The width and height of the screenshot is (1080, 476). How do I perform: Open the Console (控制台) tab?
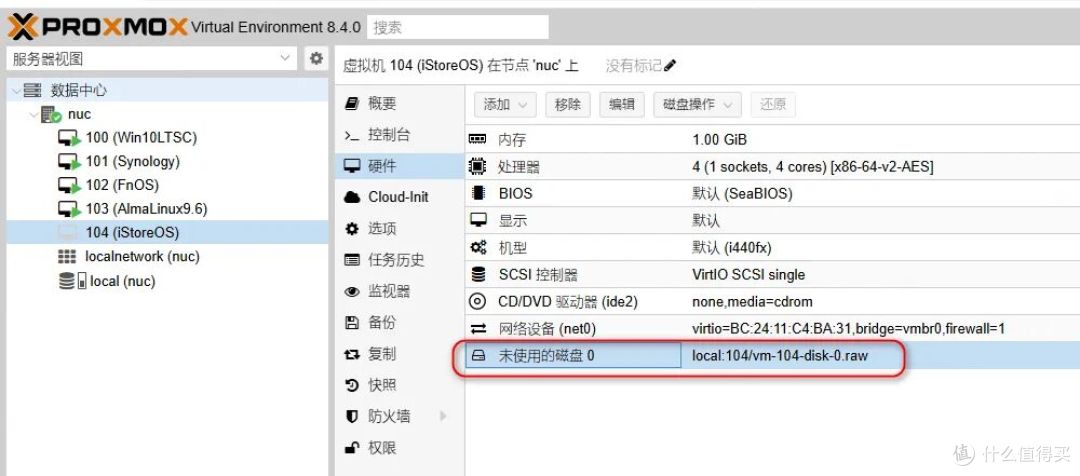399,135
